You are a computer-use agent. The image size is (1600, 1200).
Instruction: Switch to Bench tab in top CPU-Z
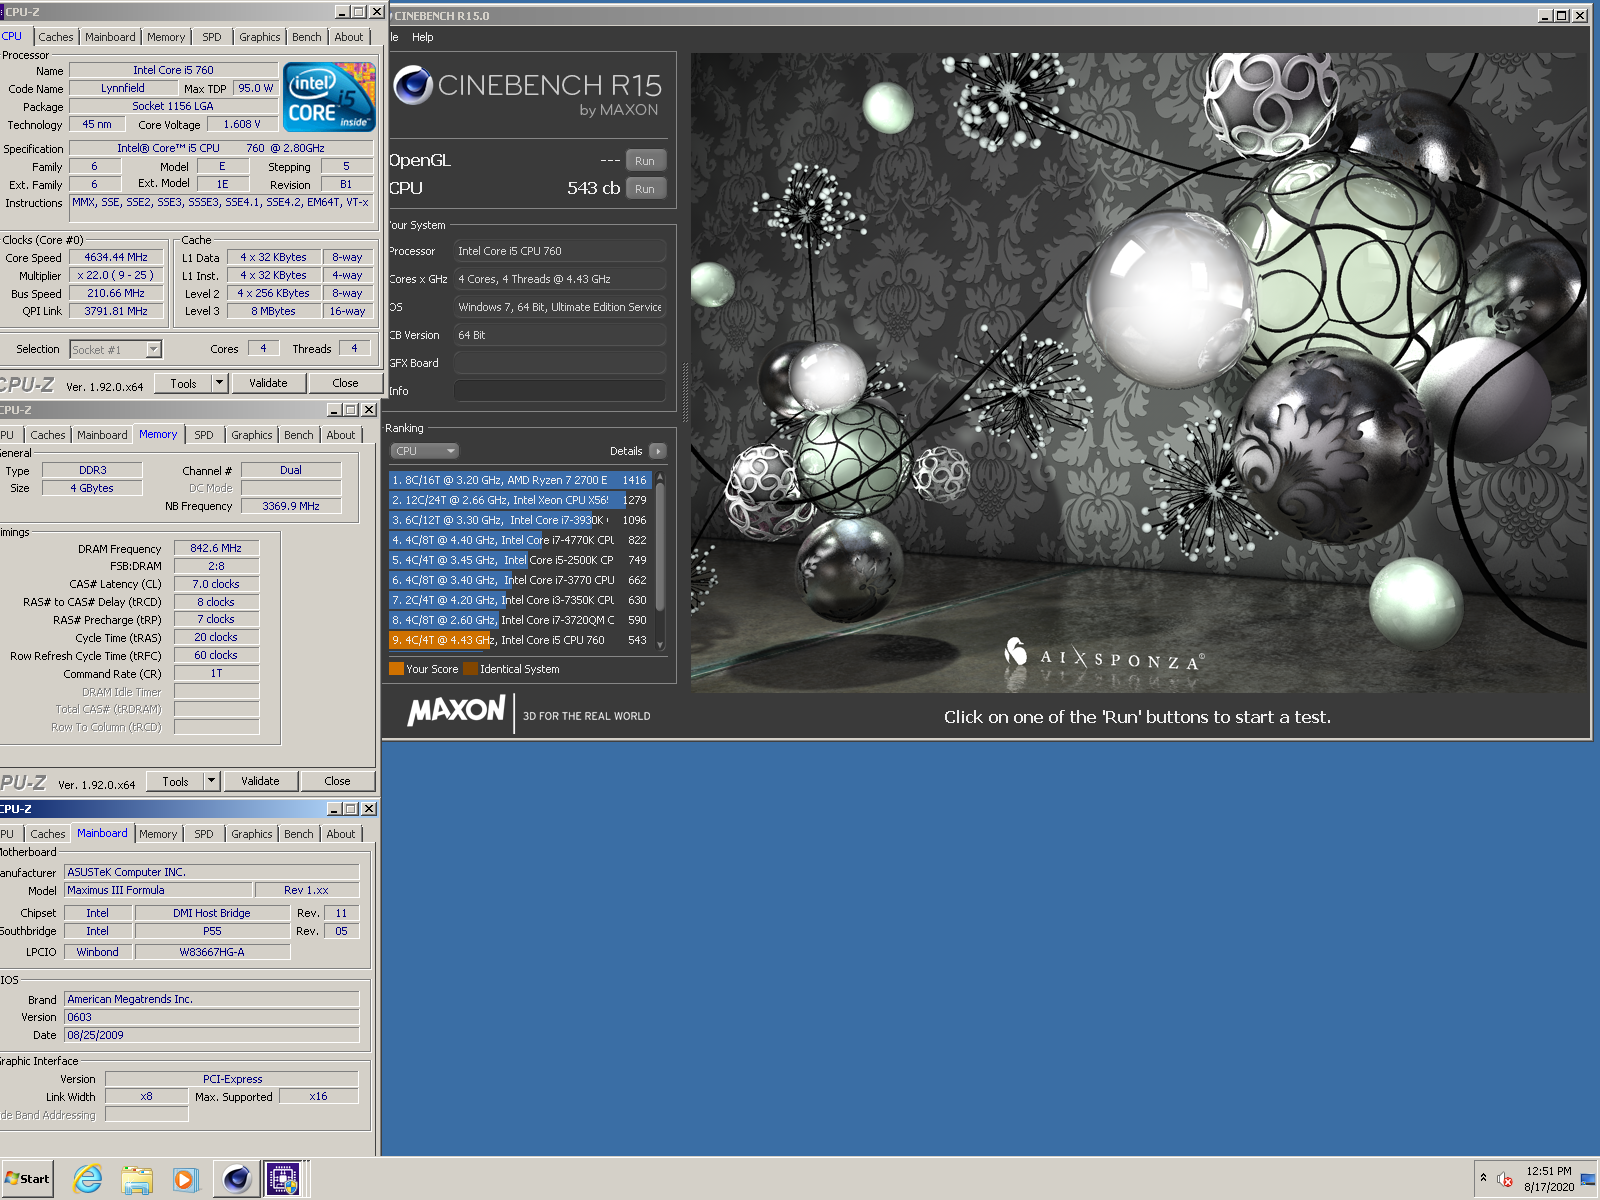(307, 37)
